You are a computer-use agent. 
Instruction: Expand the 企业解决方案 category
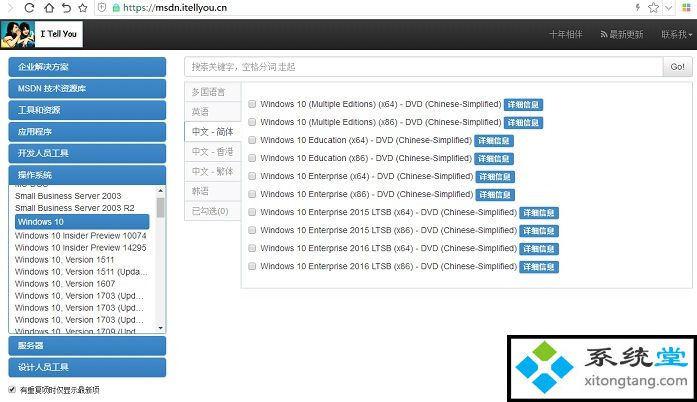[x=87, y=67]
